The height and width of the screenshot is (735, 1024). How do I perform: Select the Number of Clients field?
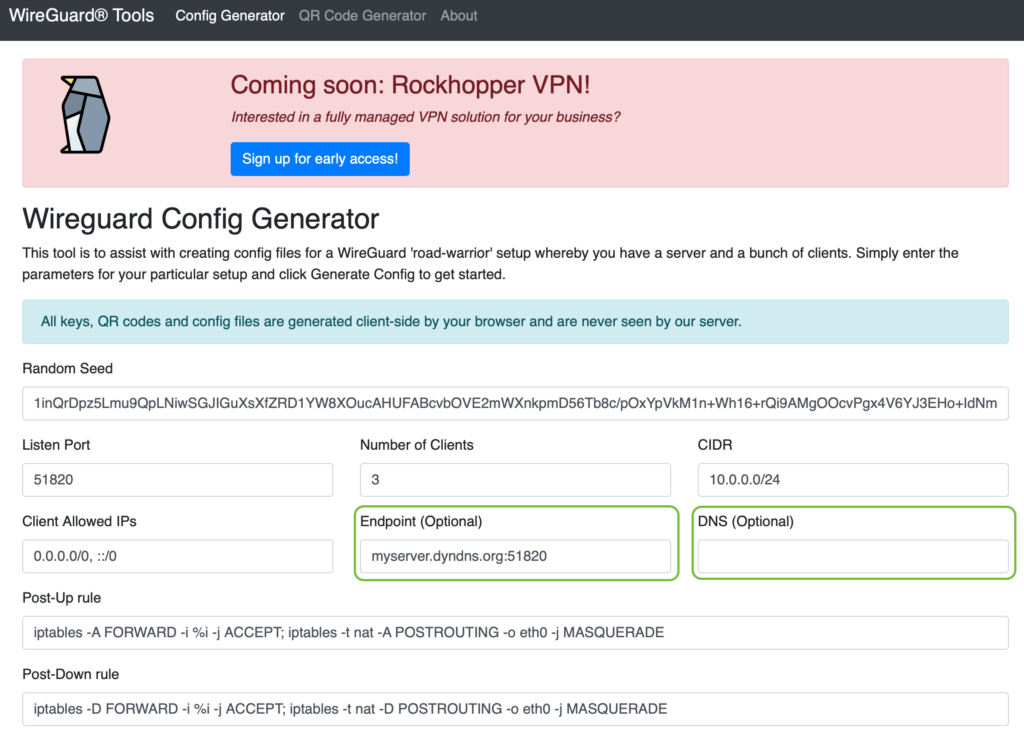pos(515,480)
